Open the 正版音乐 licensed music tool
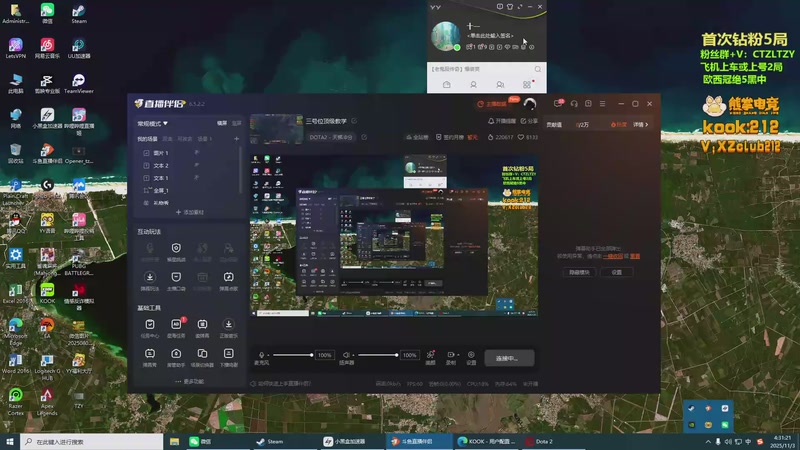 [x=229, y=328]
